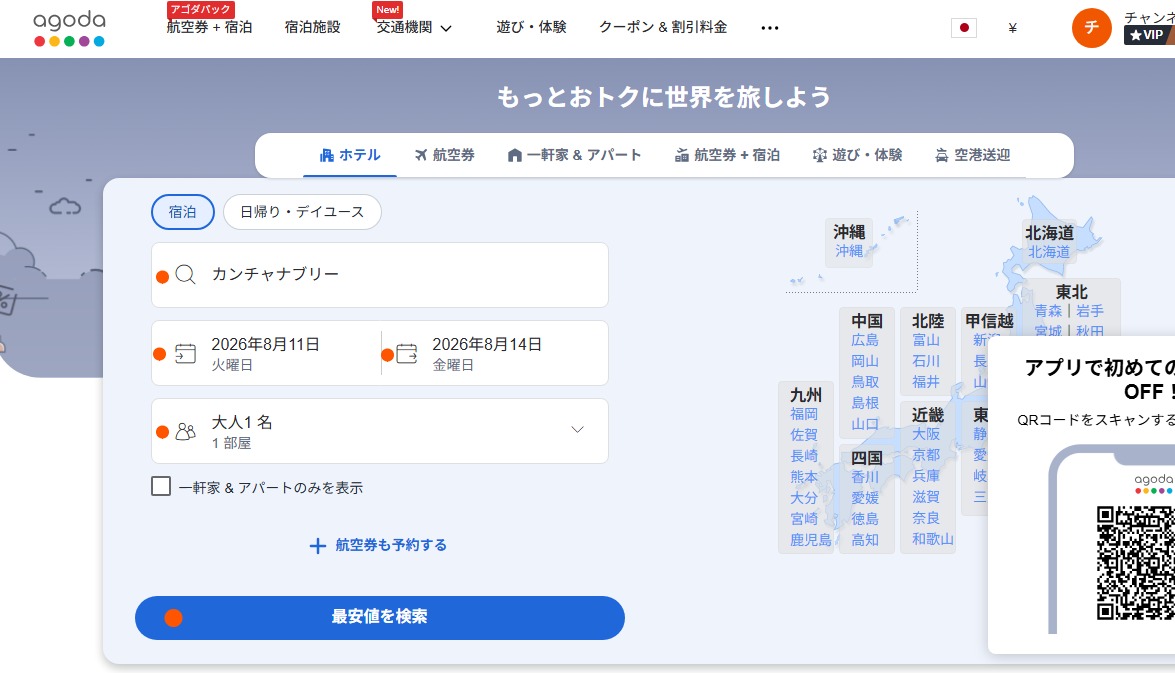Viewport: 1175px width, 673px height.
Task: Click the plus icon beside 航空券も予約する
Action: (x=318, y=546)
